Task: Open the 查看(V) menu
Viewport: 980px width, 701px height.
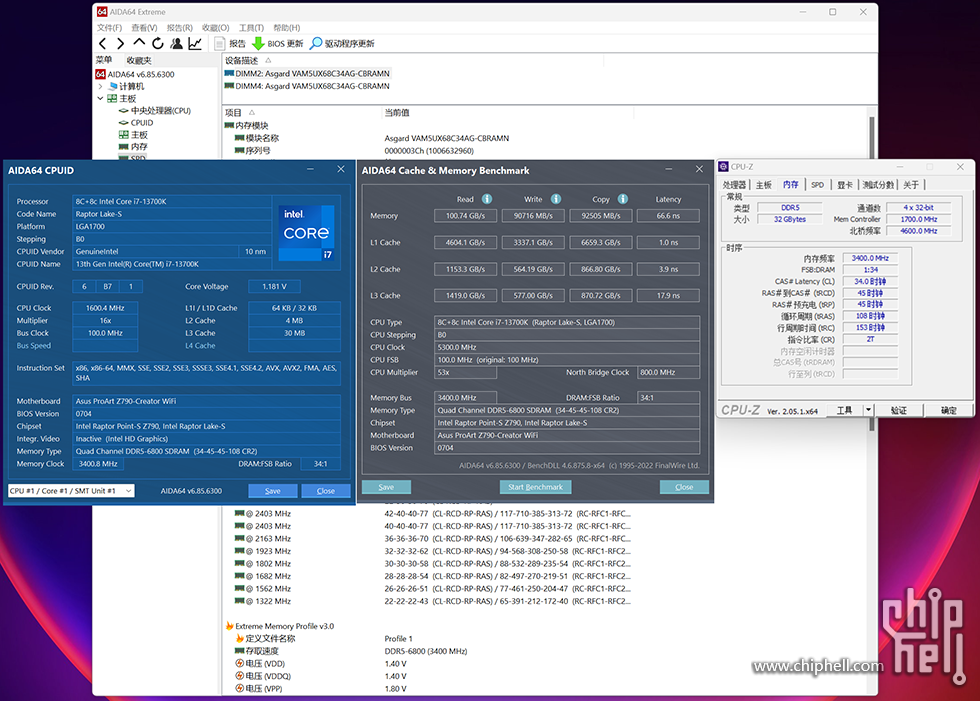Action: point(144,27)
